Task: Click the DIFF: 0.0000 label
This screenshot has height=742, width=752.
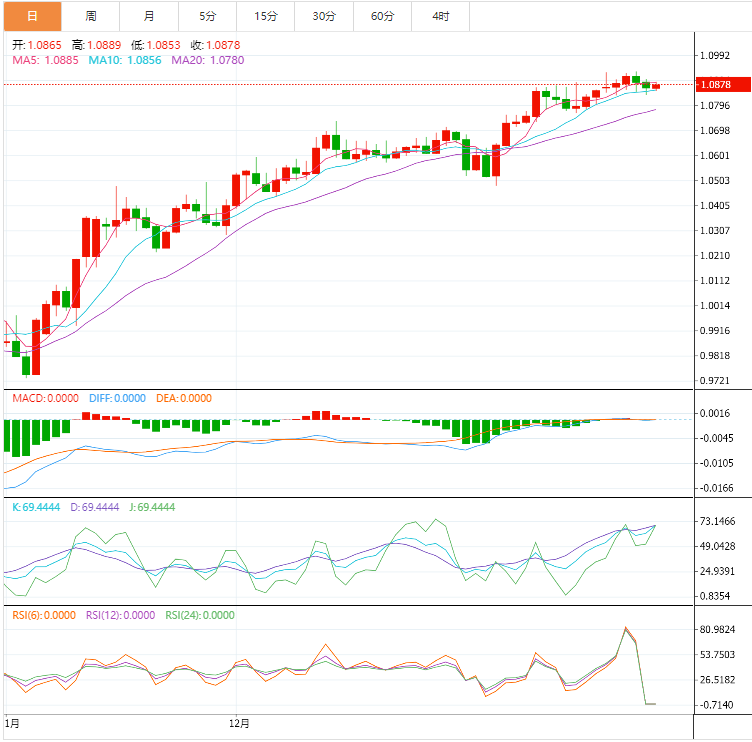Action: pos(115,398)
